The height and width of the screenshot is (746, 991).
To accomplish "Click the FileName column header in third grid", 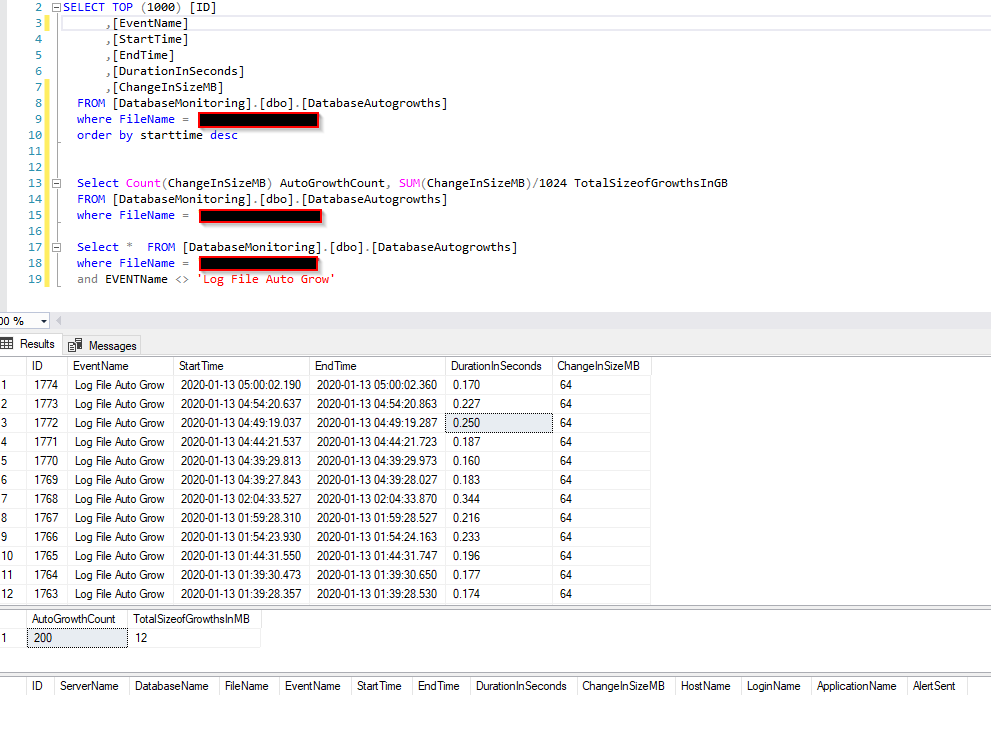I will point(250,686).
